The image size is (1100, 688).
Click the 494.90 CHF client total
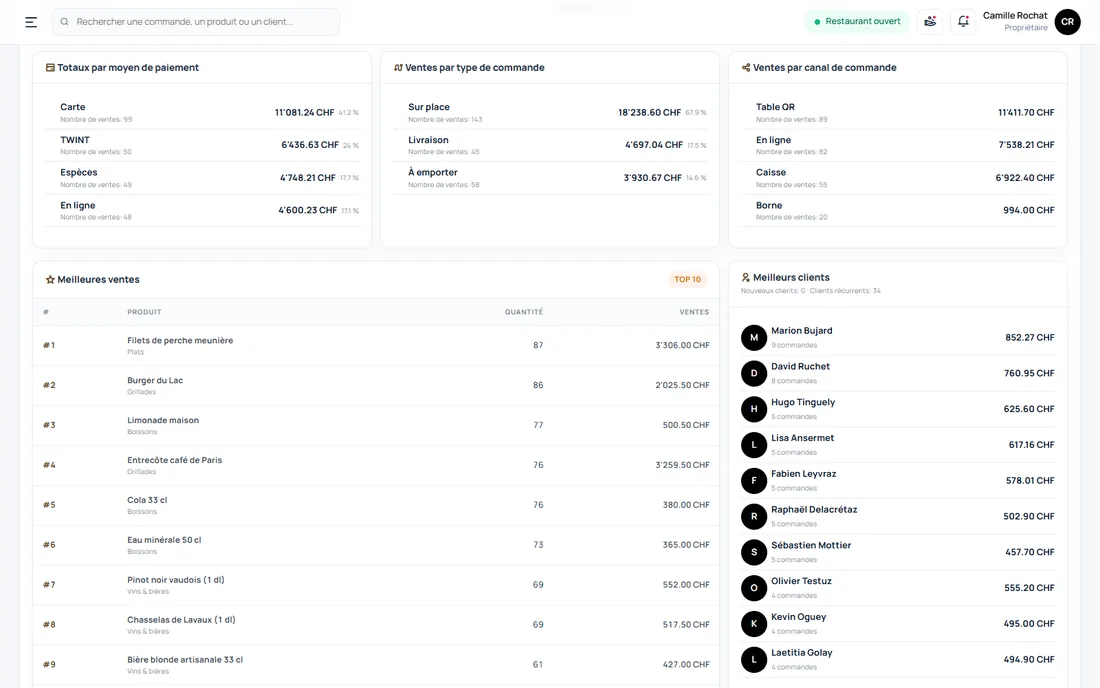(1029, 660)
